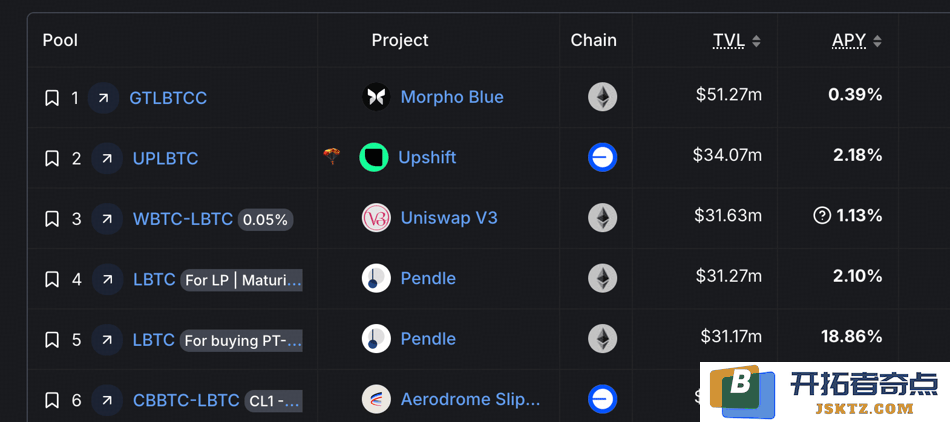Image resolution: width=950 pixels, height=422 pixels.
Task: Click the Ethereum chain icon in row 1
Action: (602, 97)
